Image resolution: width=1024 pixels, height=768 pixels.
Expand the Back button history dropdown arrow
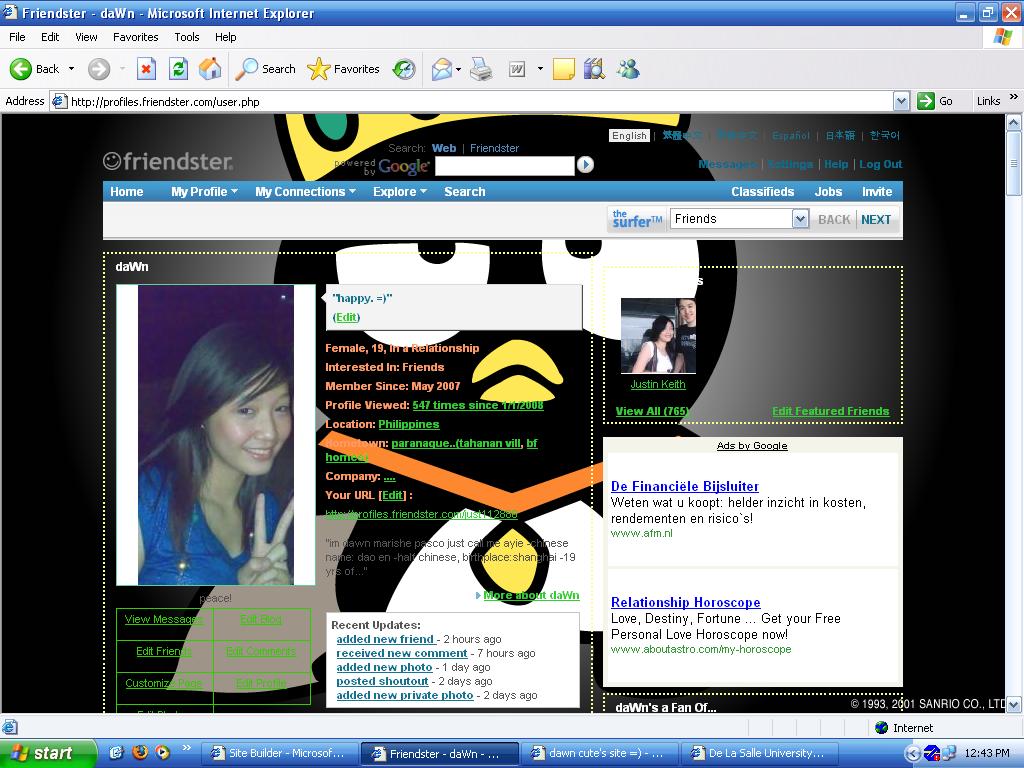pyautogui.click(x=71, y=69)
